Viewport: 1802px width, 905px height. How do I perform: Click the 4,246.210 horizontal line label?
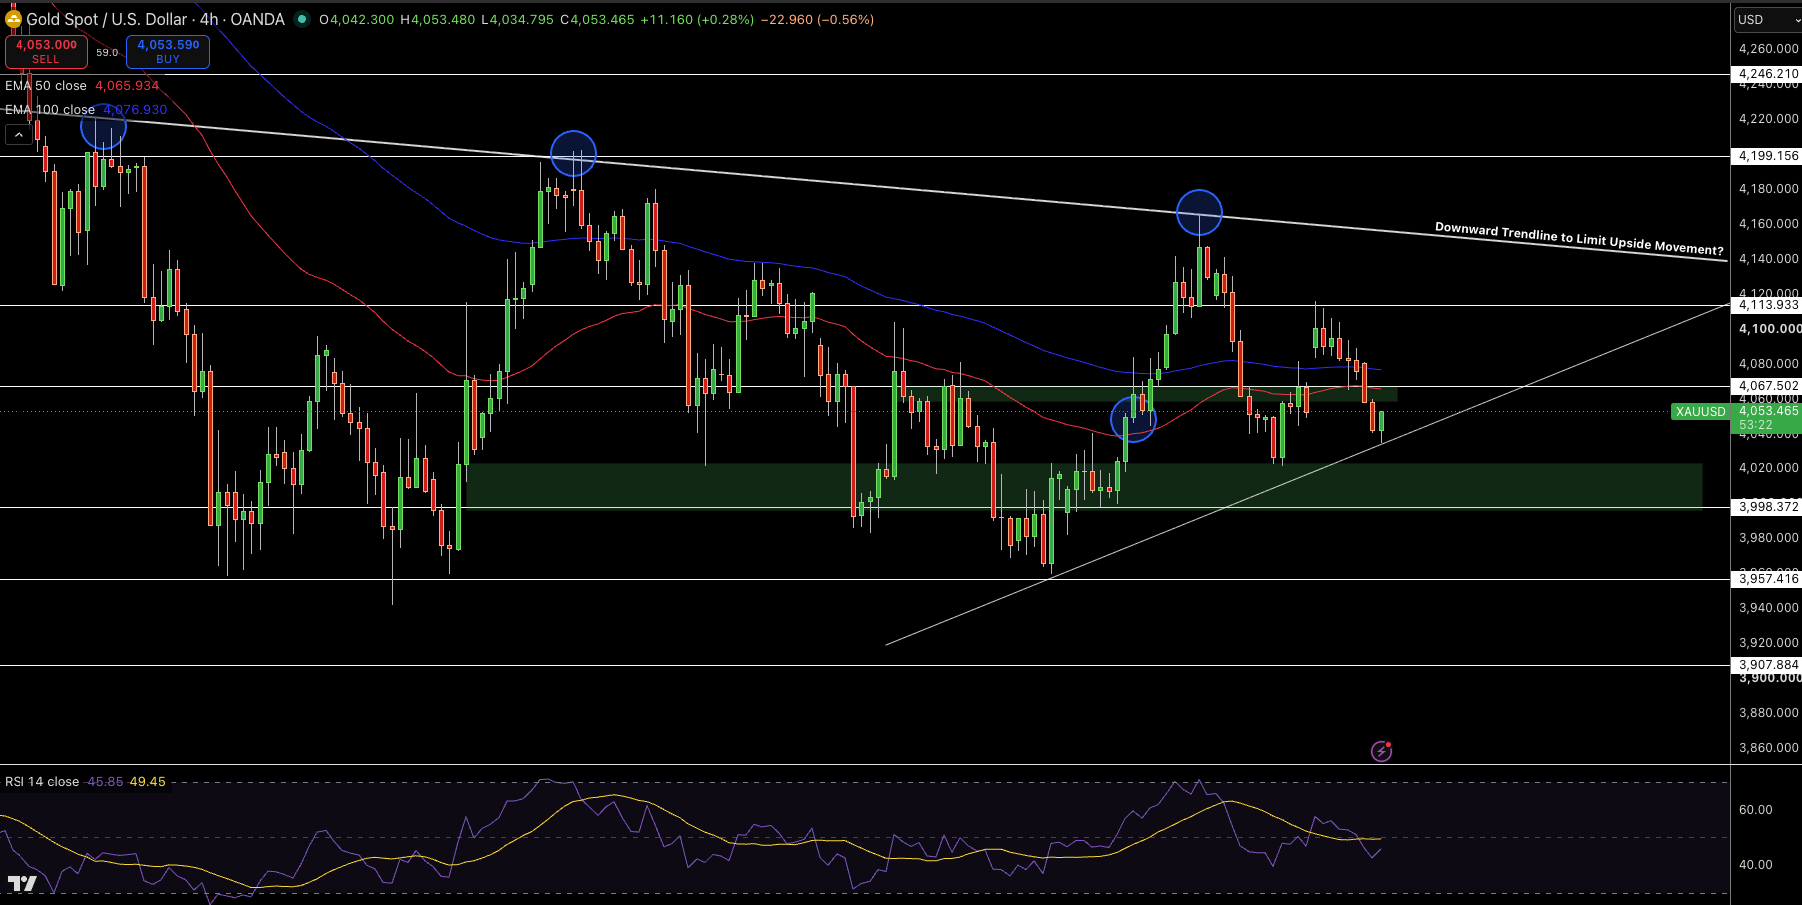(1767, 74)
